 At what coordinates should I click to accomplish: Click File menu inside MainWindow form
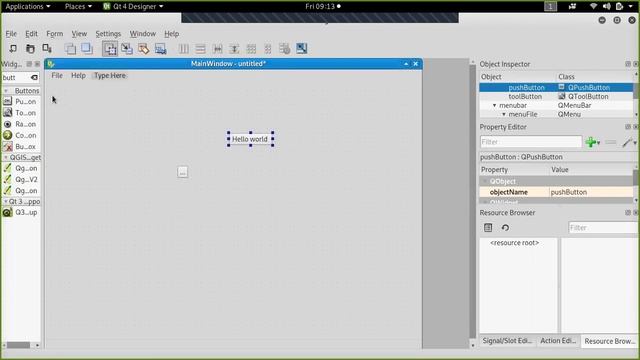coord(57,76)
